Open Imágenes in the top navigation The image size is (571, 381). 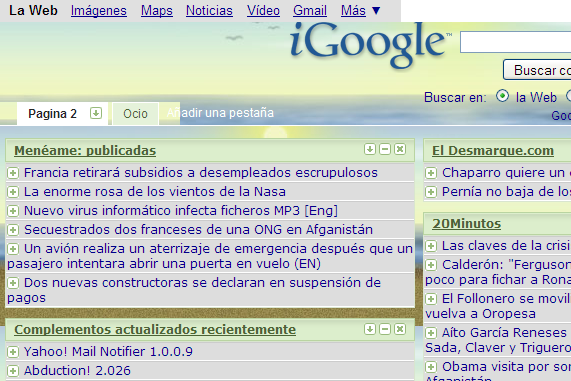(x=99, y=11)
